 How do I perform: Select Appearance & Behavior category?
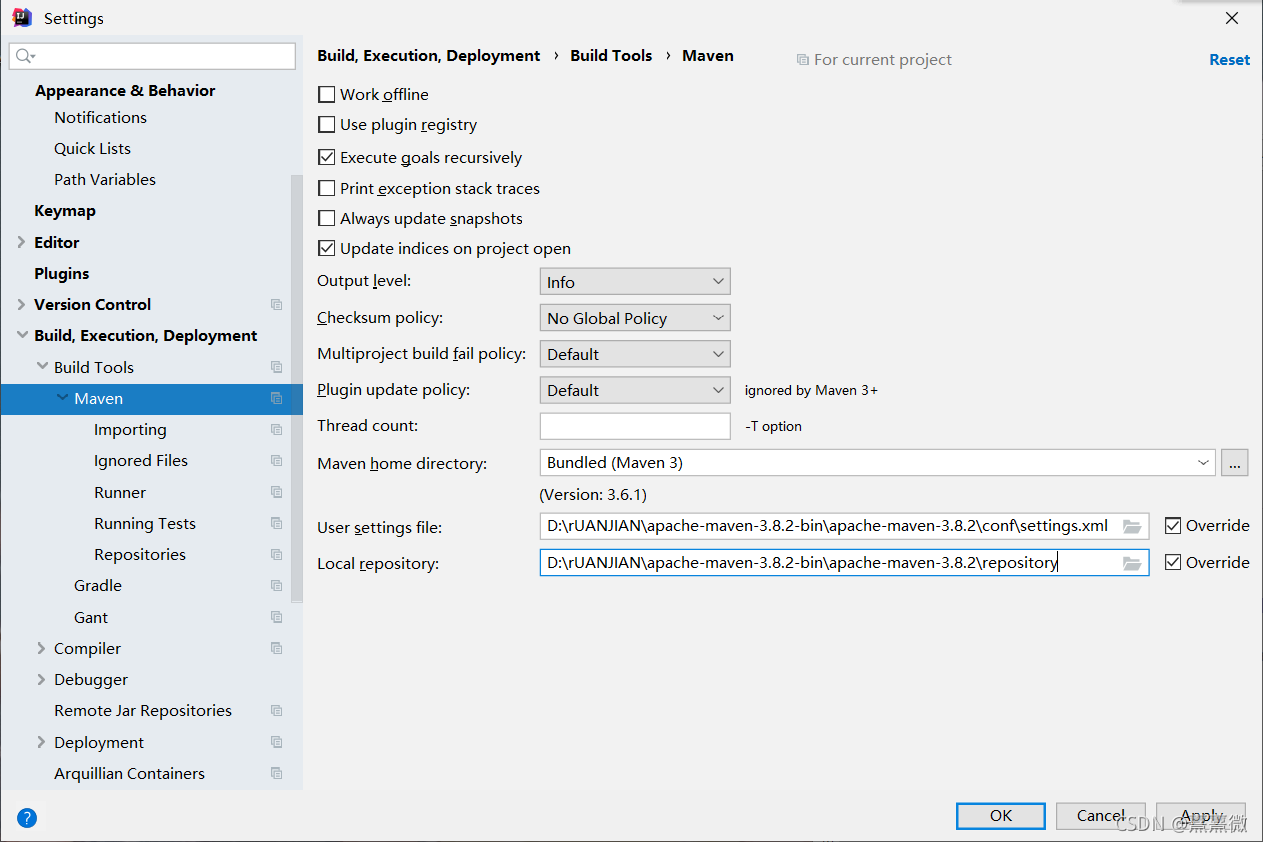tap(125, 90)
